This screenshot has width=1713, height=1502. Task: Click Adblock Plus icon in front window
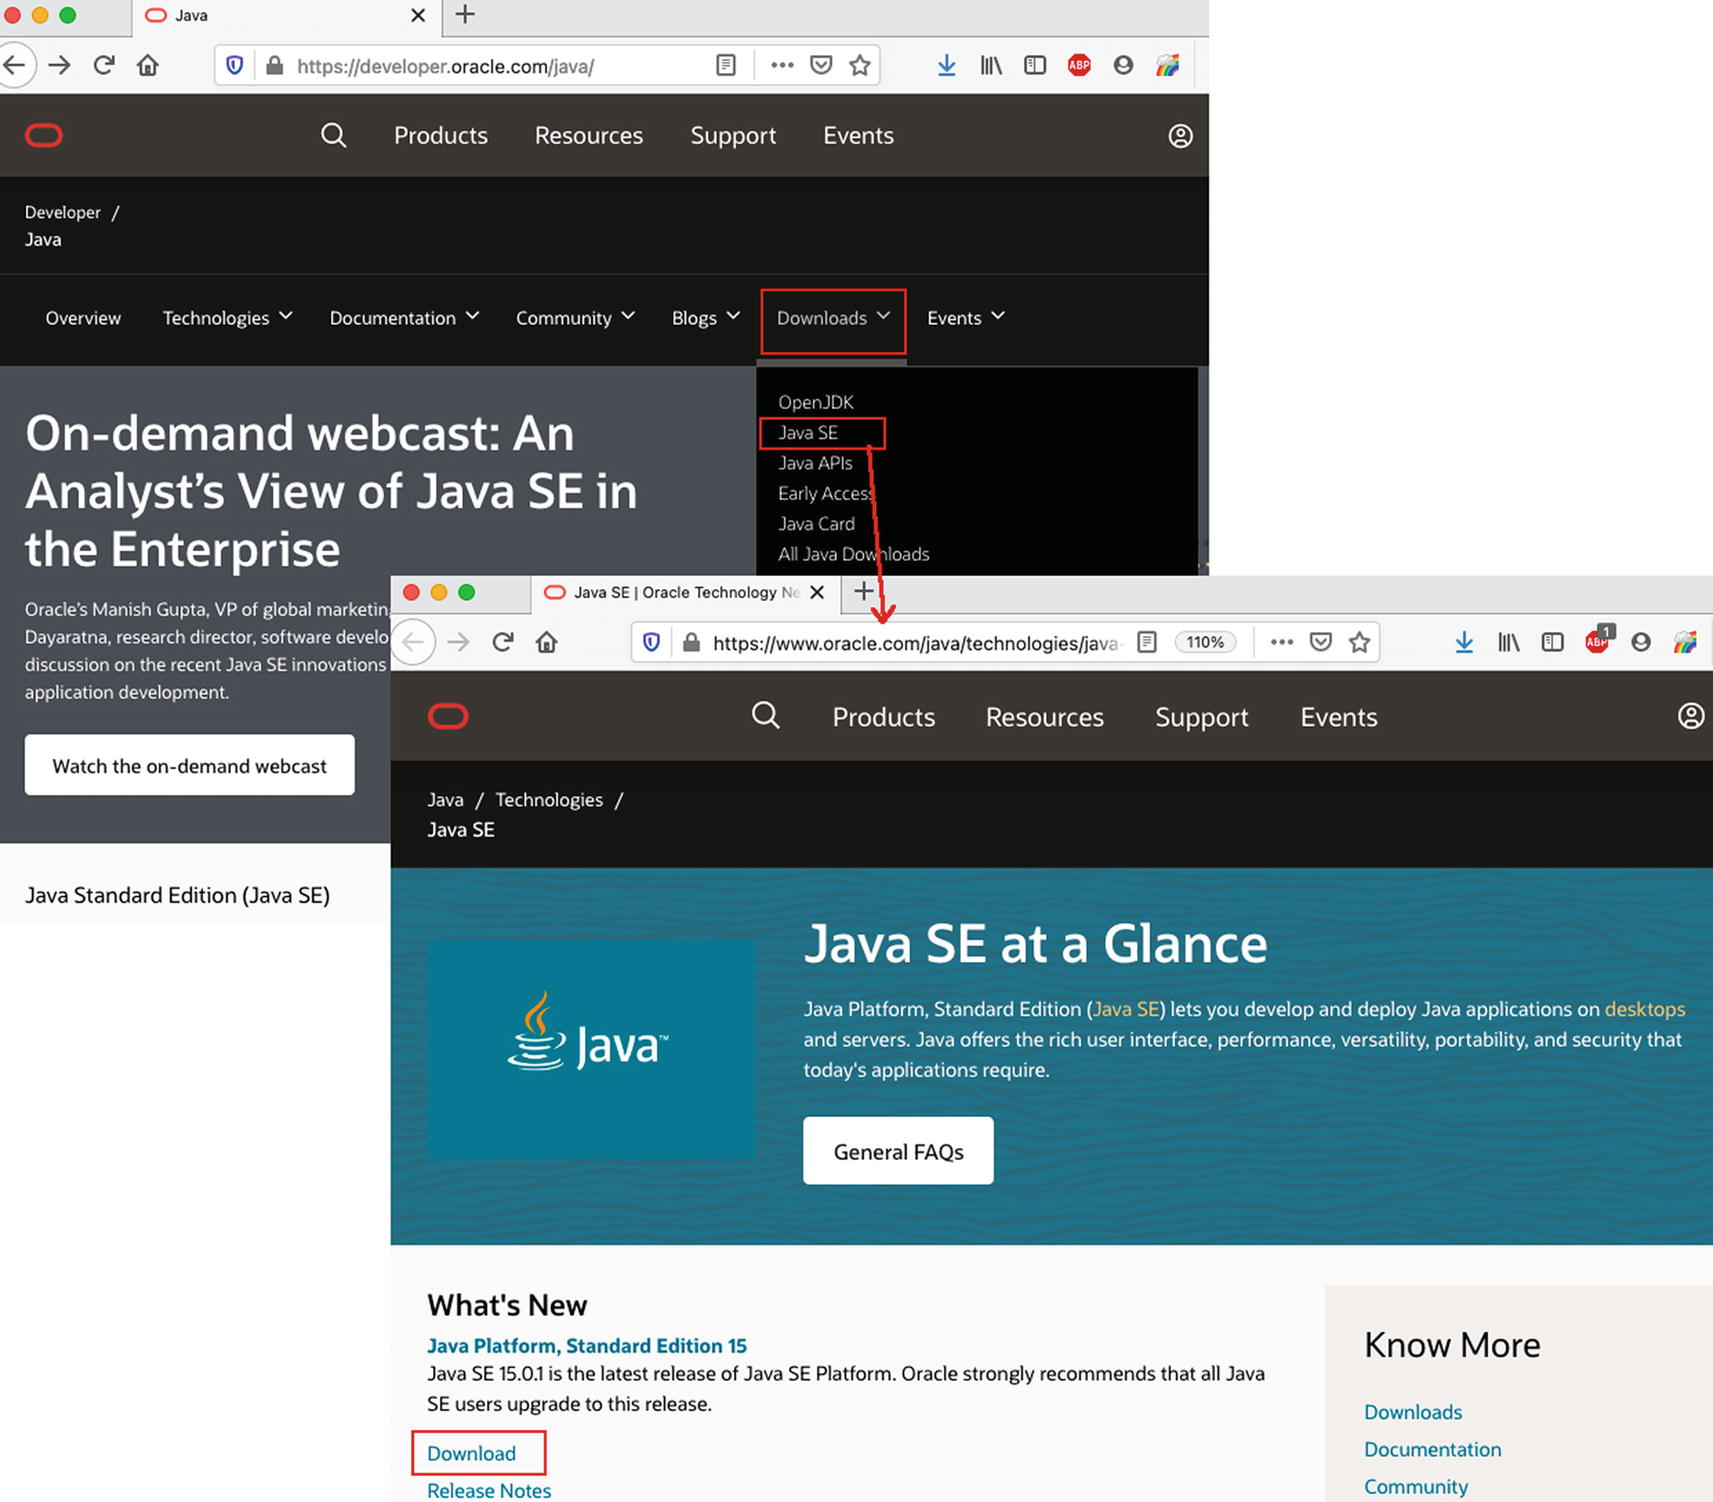[1598, 640]
